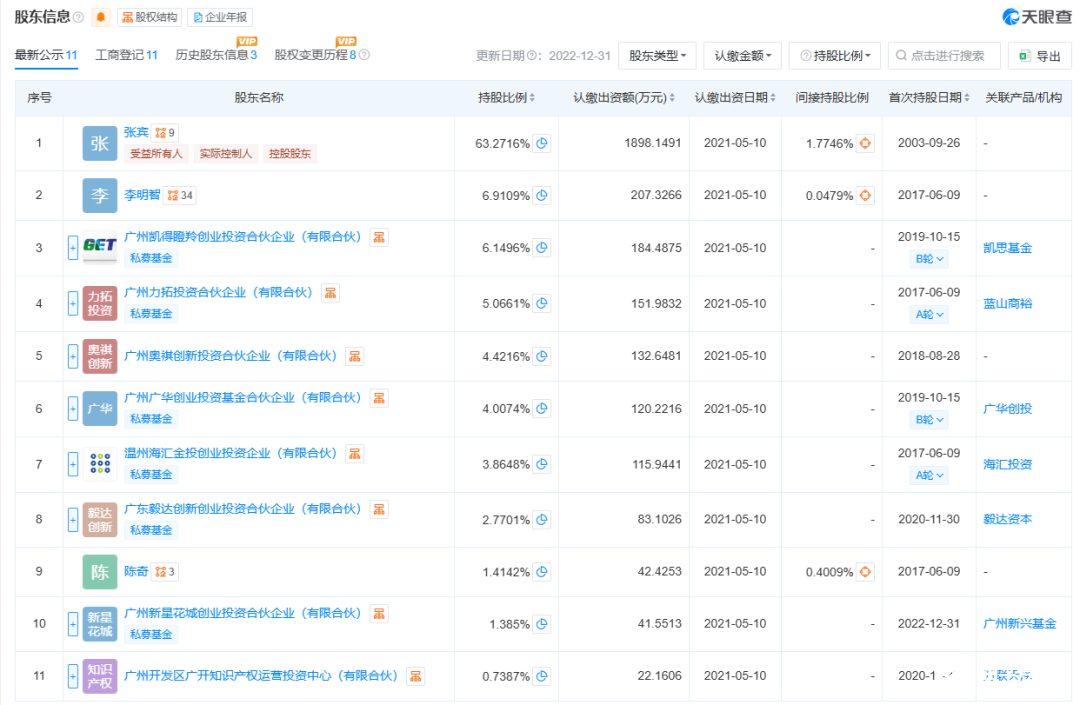Expand the 广州广华创业投资基金 row
The height and width of the screenshot is (705, 1080).
coord(73,408)
